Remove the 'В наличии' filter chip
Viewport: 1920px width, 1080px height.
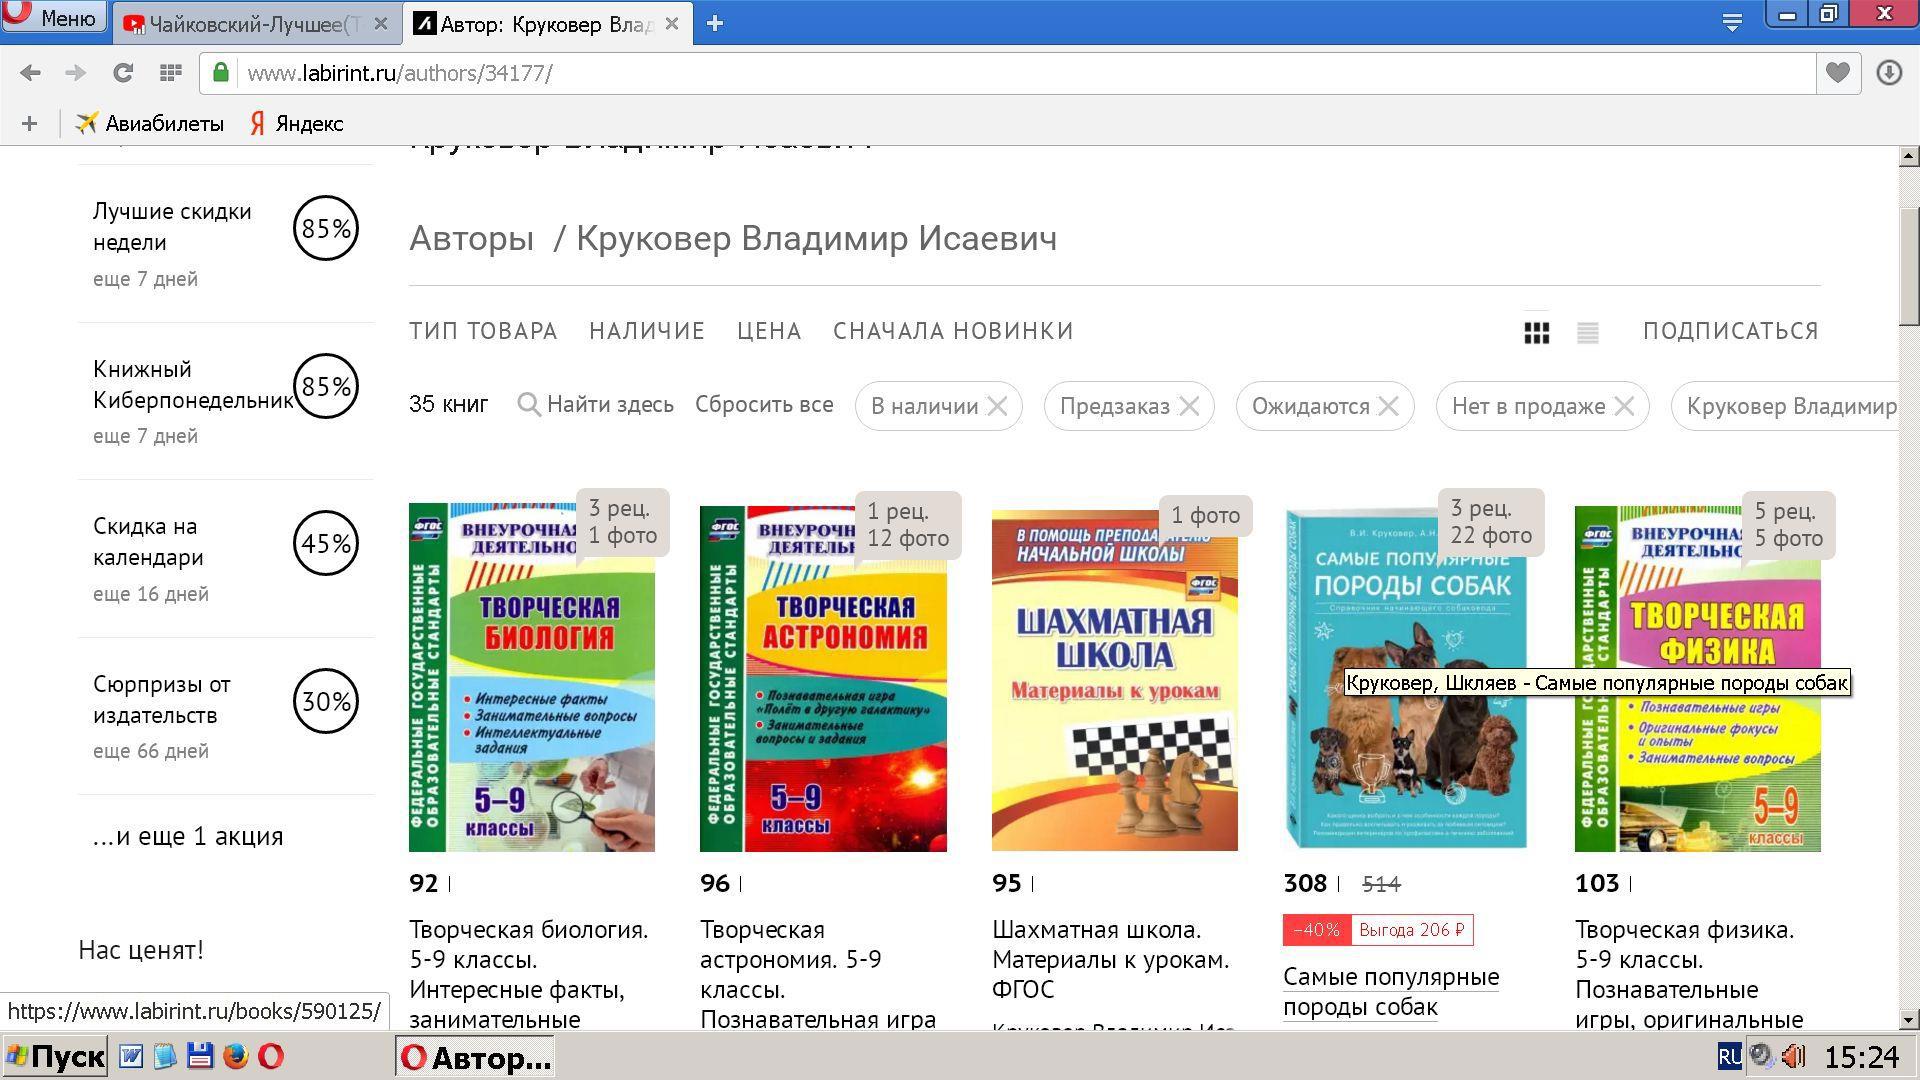(x=997, y=406)
